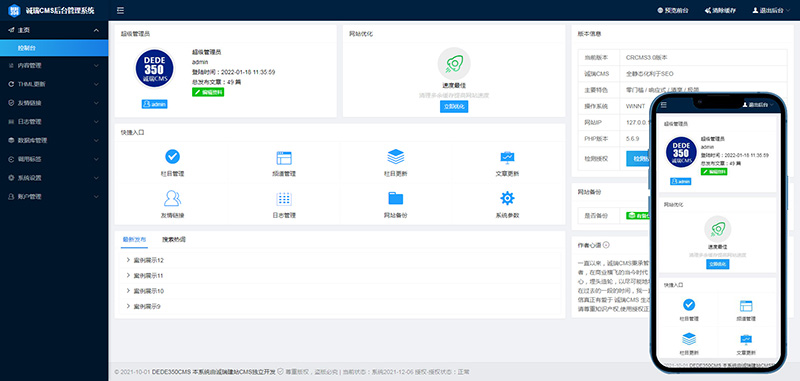Click the 内容管理 sidebar list icon
Viewport: 800px width, 381px height.
12,65
